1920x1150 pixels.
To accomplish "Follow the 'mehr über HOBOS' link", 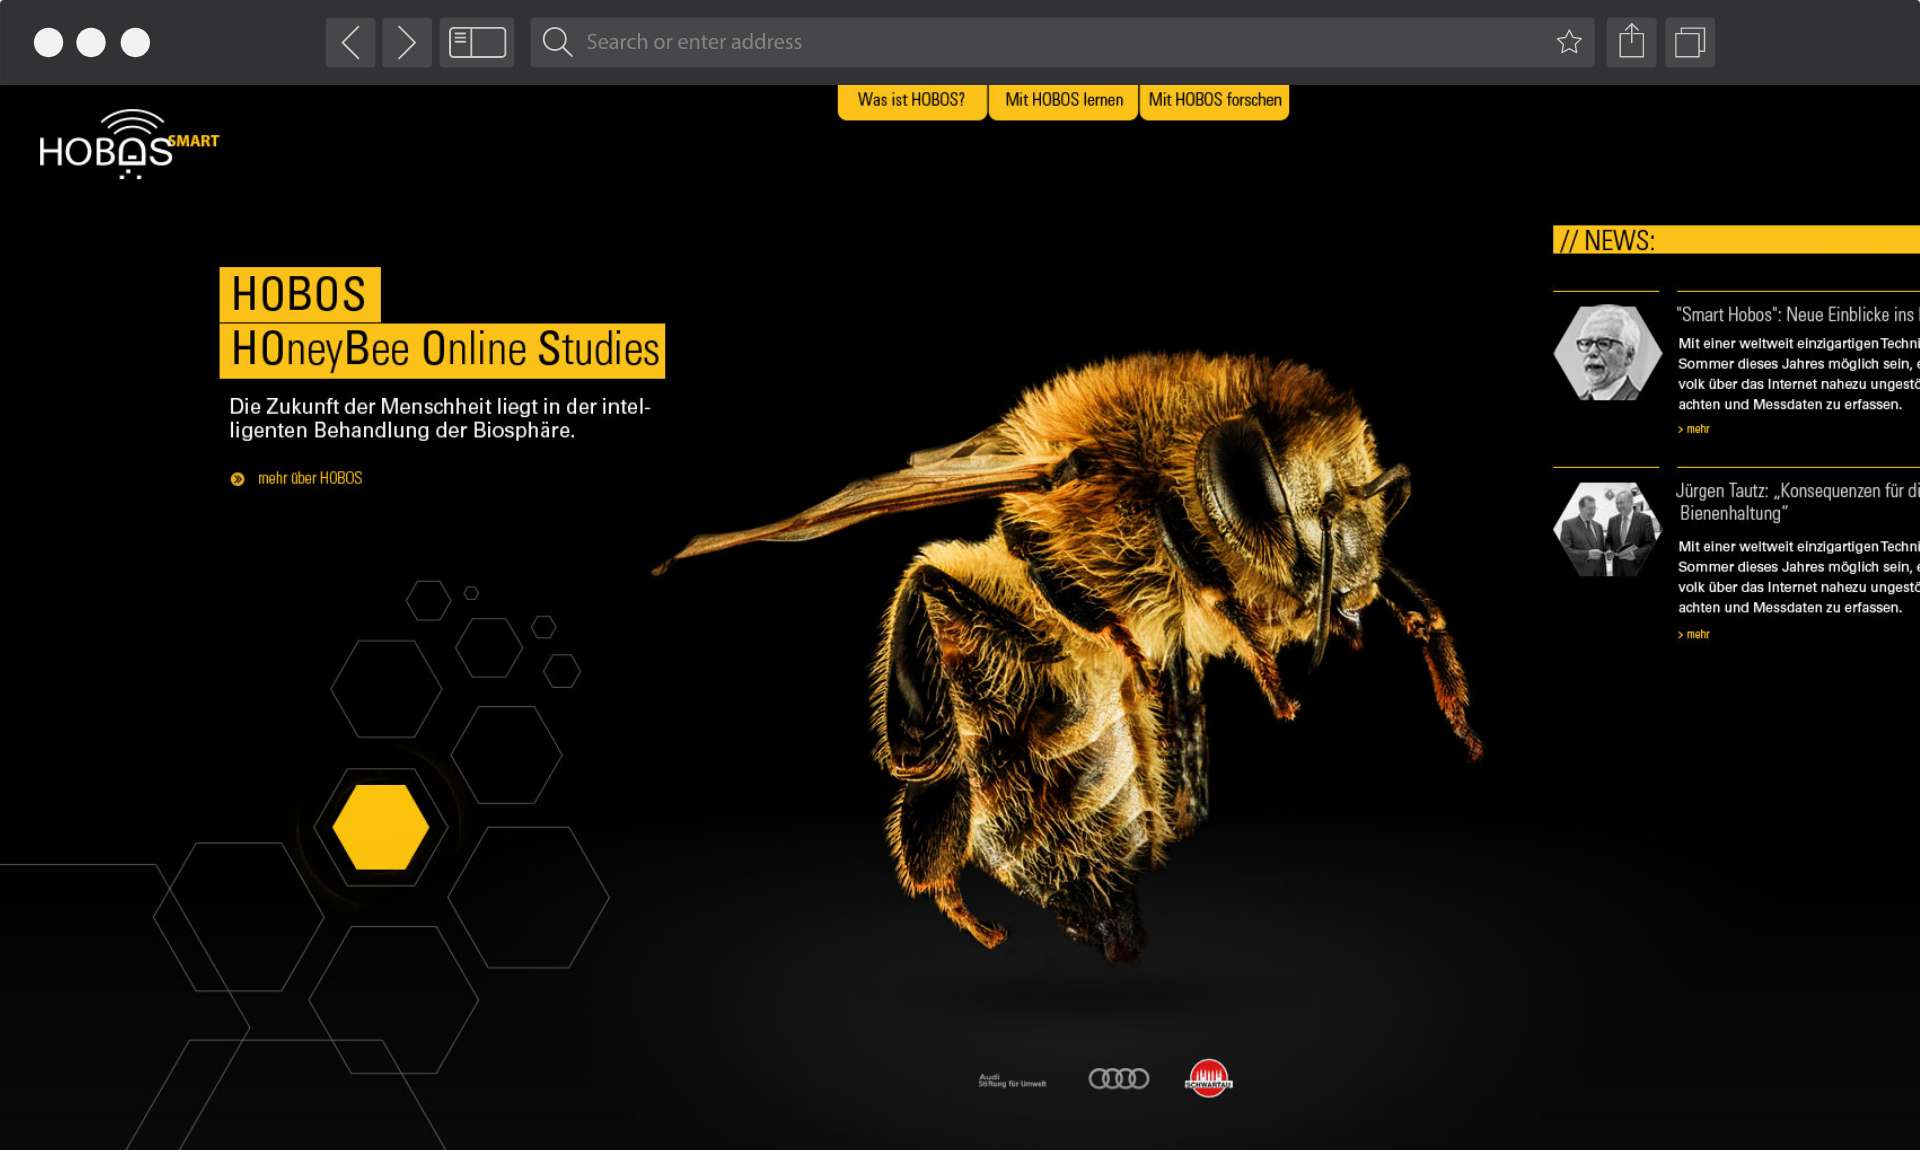I will [310, 478].
